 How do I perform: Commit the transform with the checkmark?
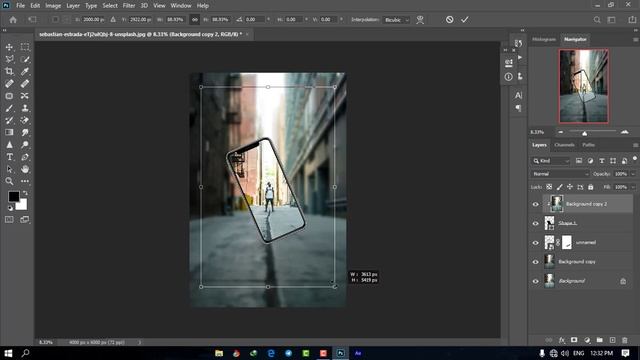[464, 20]
